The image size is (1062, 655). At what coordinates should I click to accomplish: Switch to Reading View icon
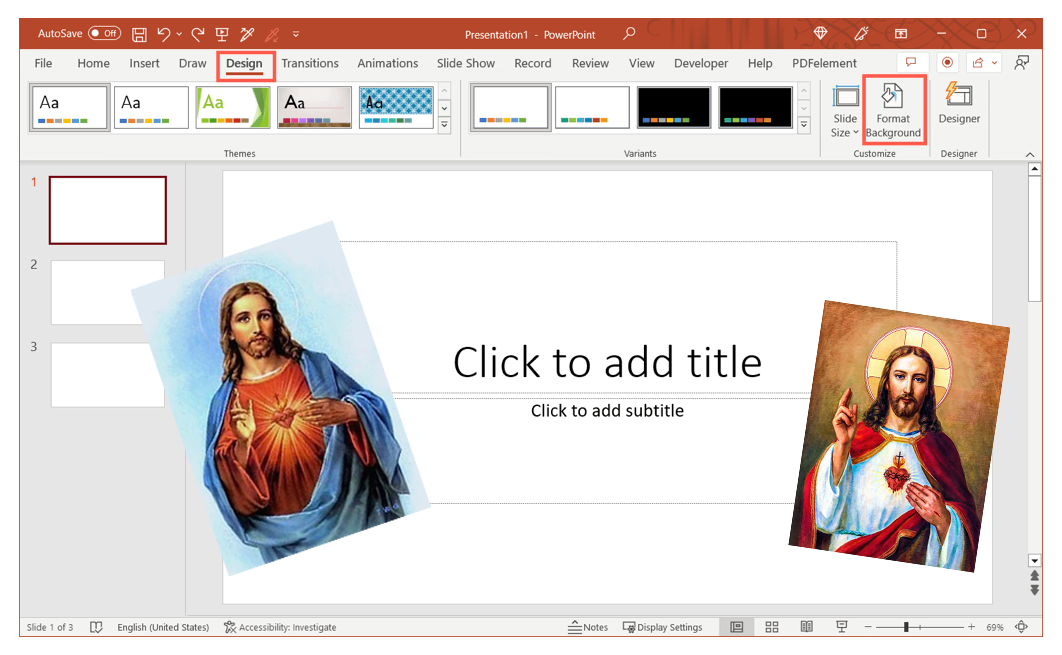click(806, 627)
